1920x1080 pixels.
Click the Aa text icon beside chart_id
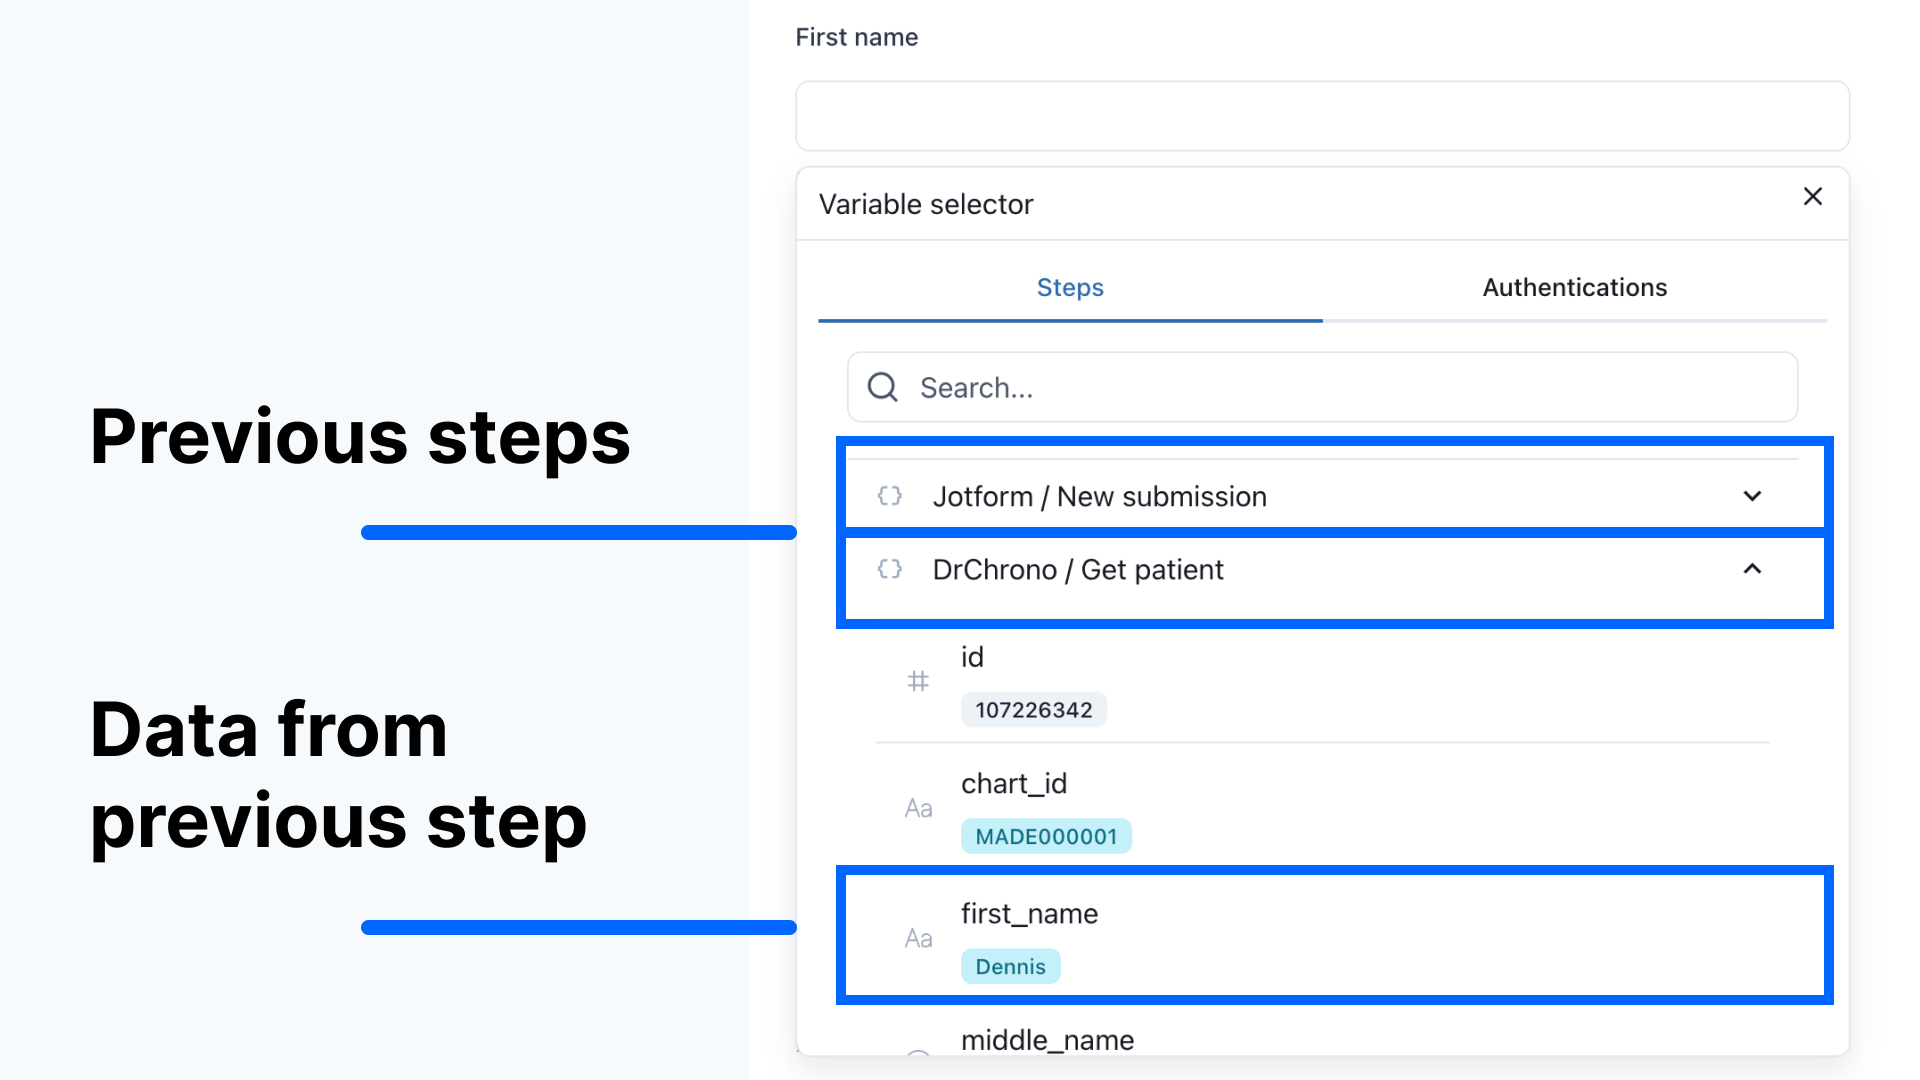coord(918,808)
